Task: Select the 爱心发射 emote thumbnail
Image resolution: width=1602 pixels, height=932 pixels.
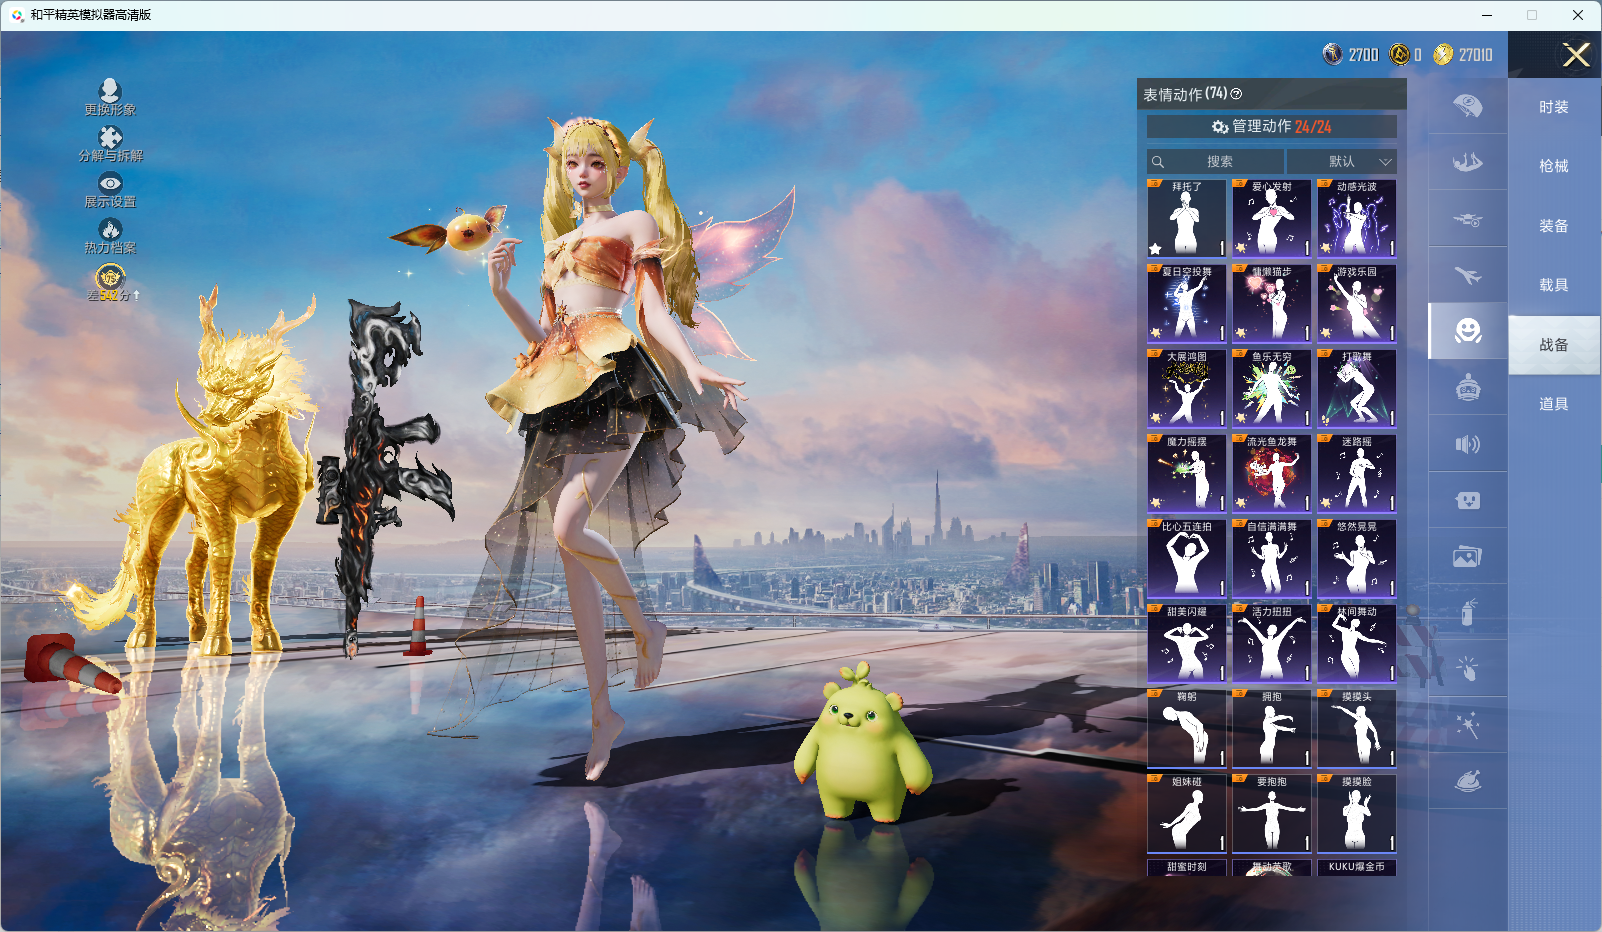Action: click(x=1272, y=218)
